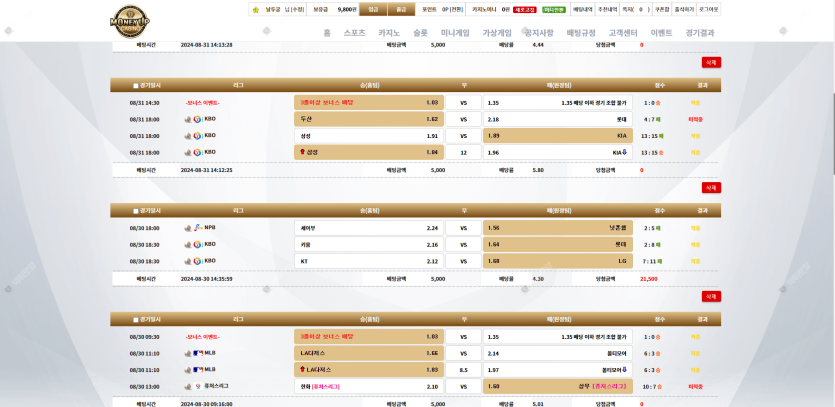Click the winning amount 21,500
This screenshot has width=835, height=407.
pos(649,279)
